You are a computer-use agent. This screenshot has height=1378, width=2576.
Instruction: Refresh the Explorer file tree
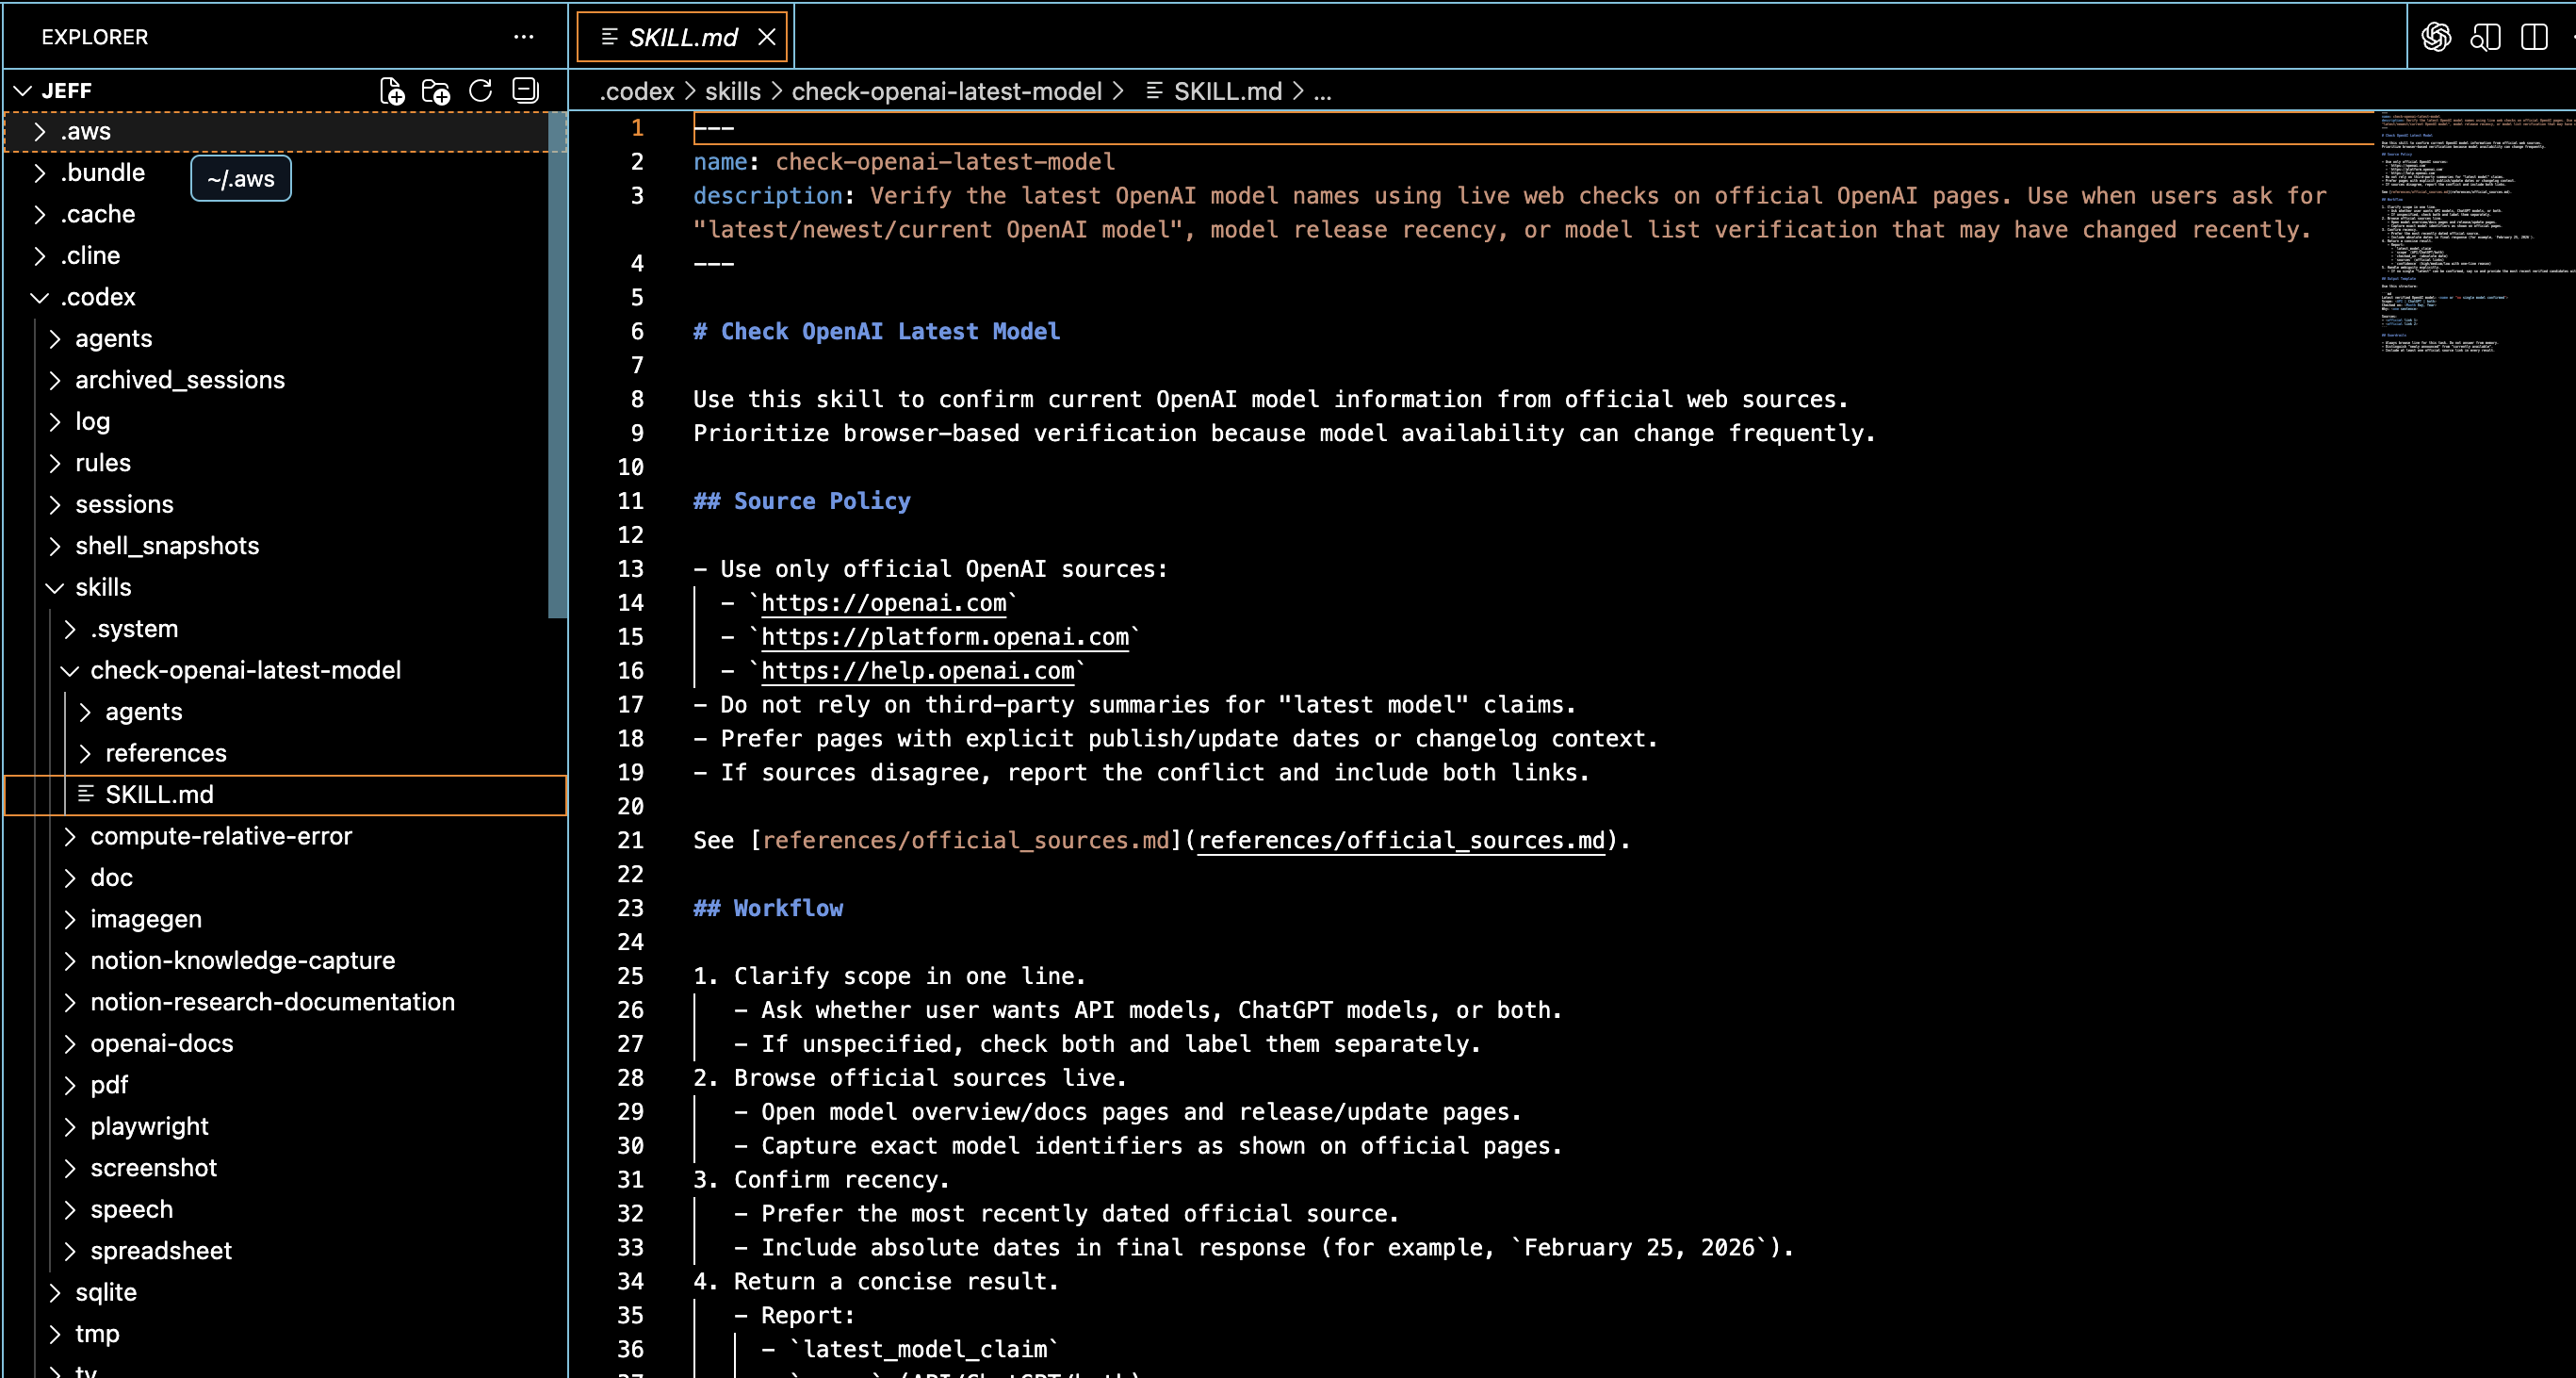pos(481,91)
